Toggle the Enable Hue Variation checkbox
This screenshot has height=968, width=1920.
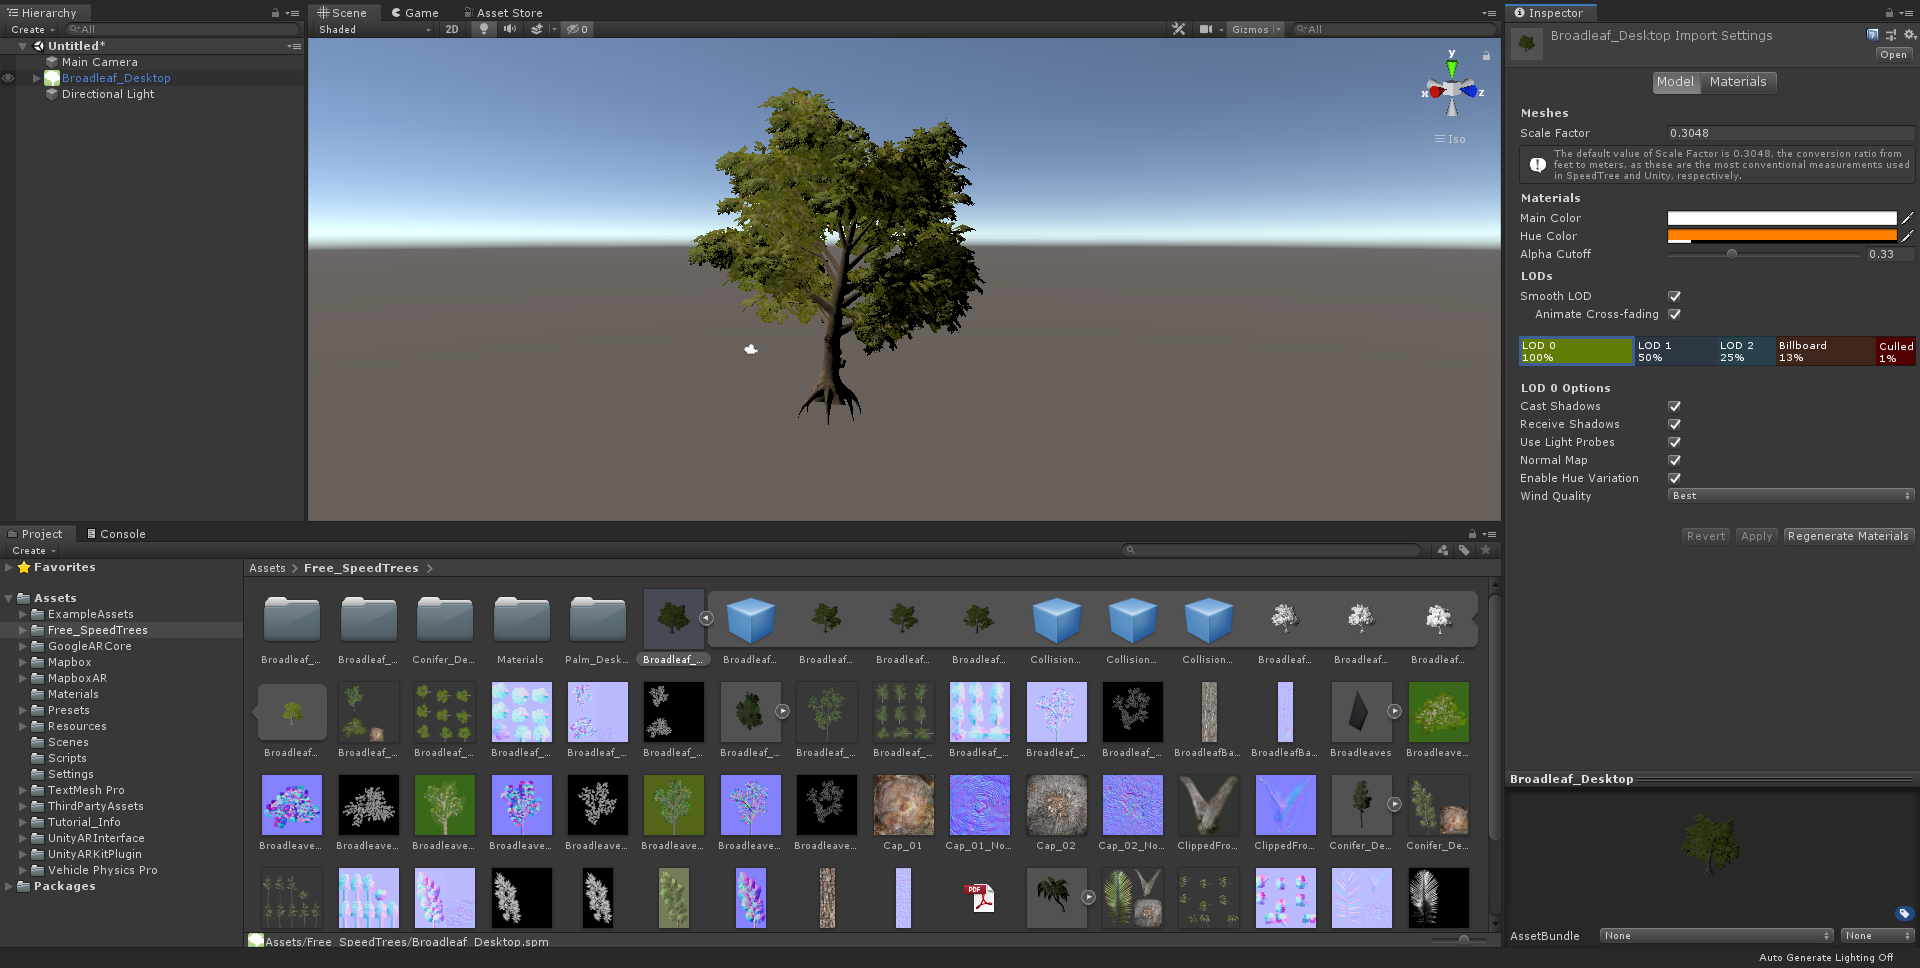tap(1674, 478)
